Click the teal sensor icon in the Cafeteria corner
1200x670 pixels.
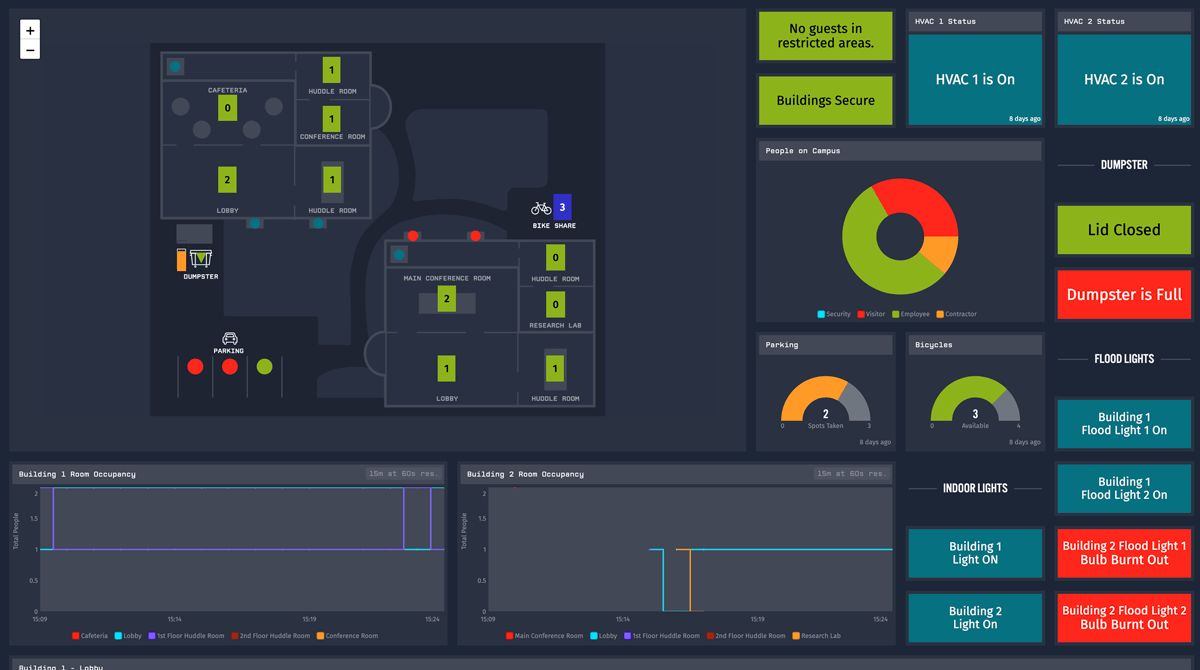[x=175, y=65]
